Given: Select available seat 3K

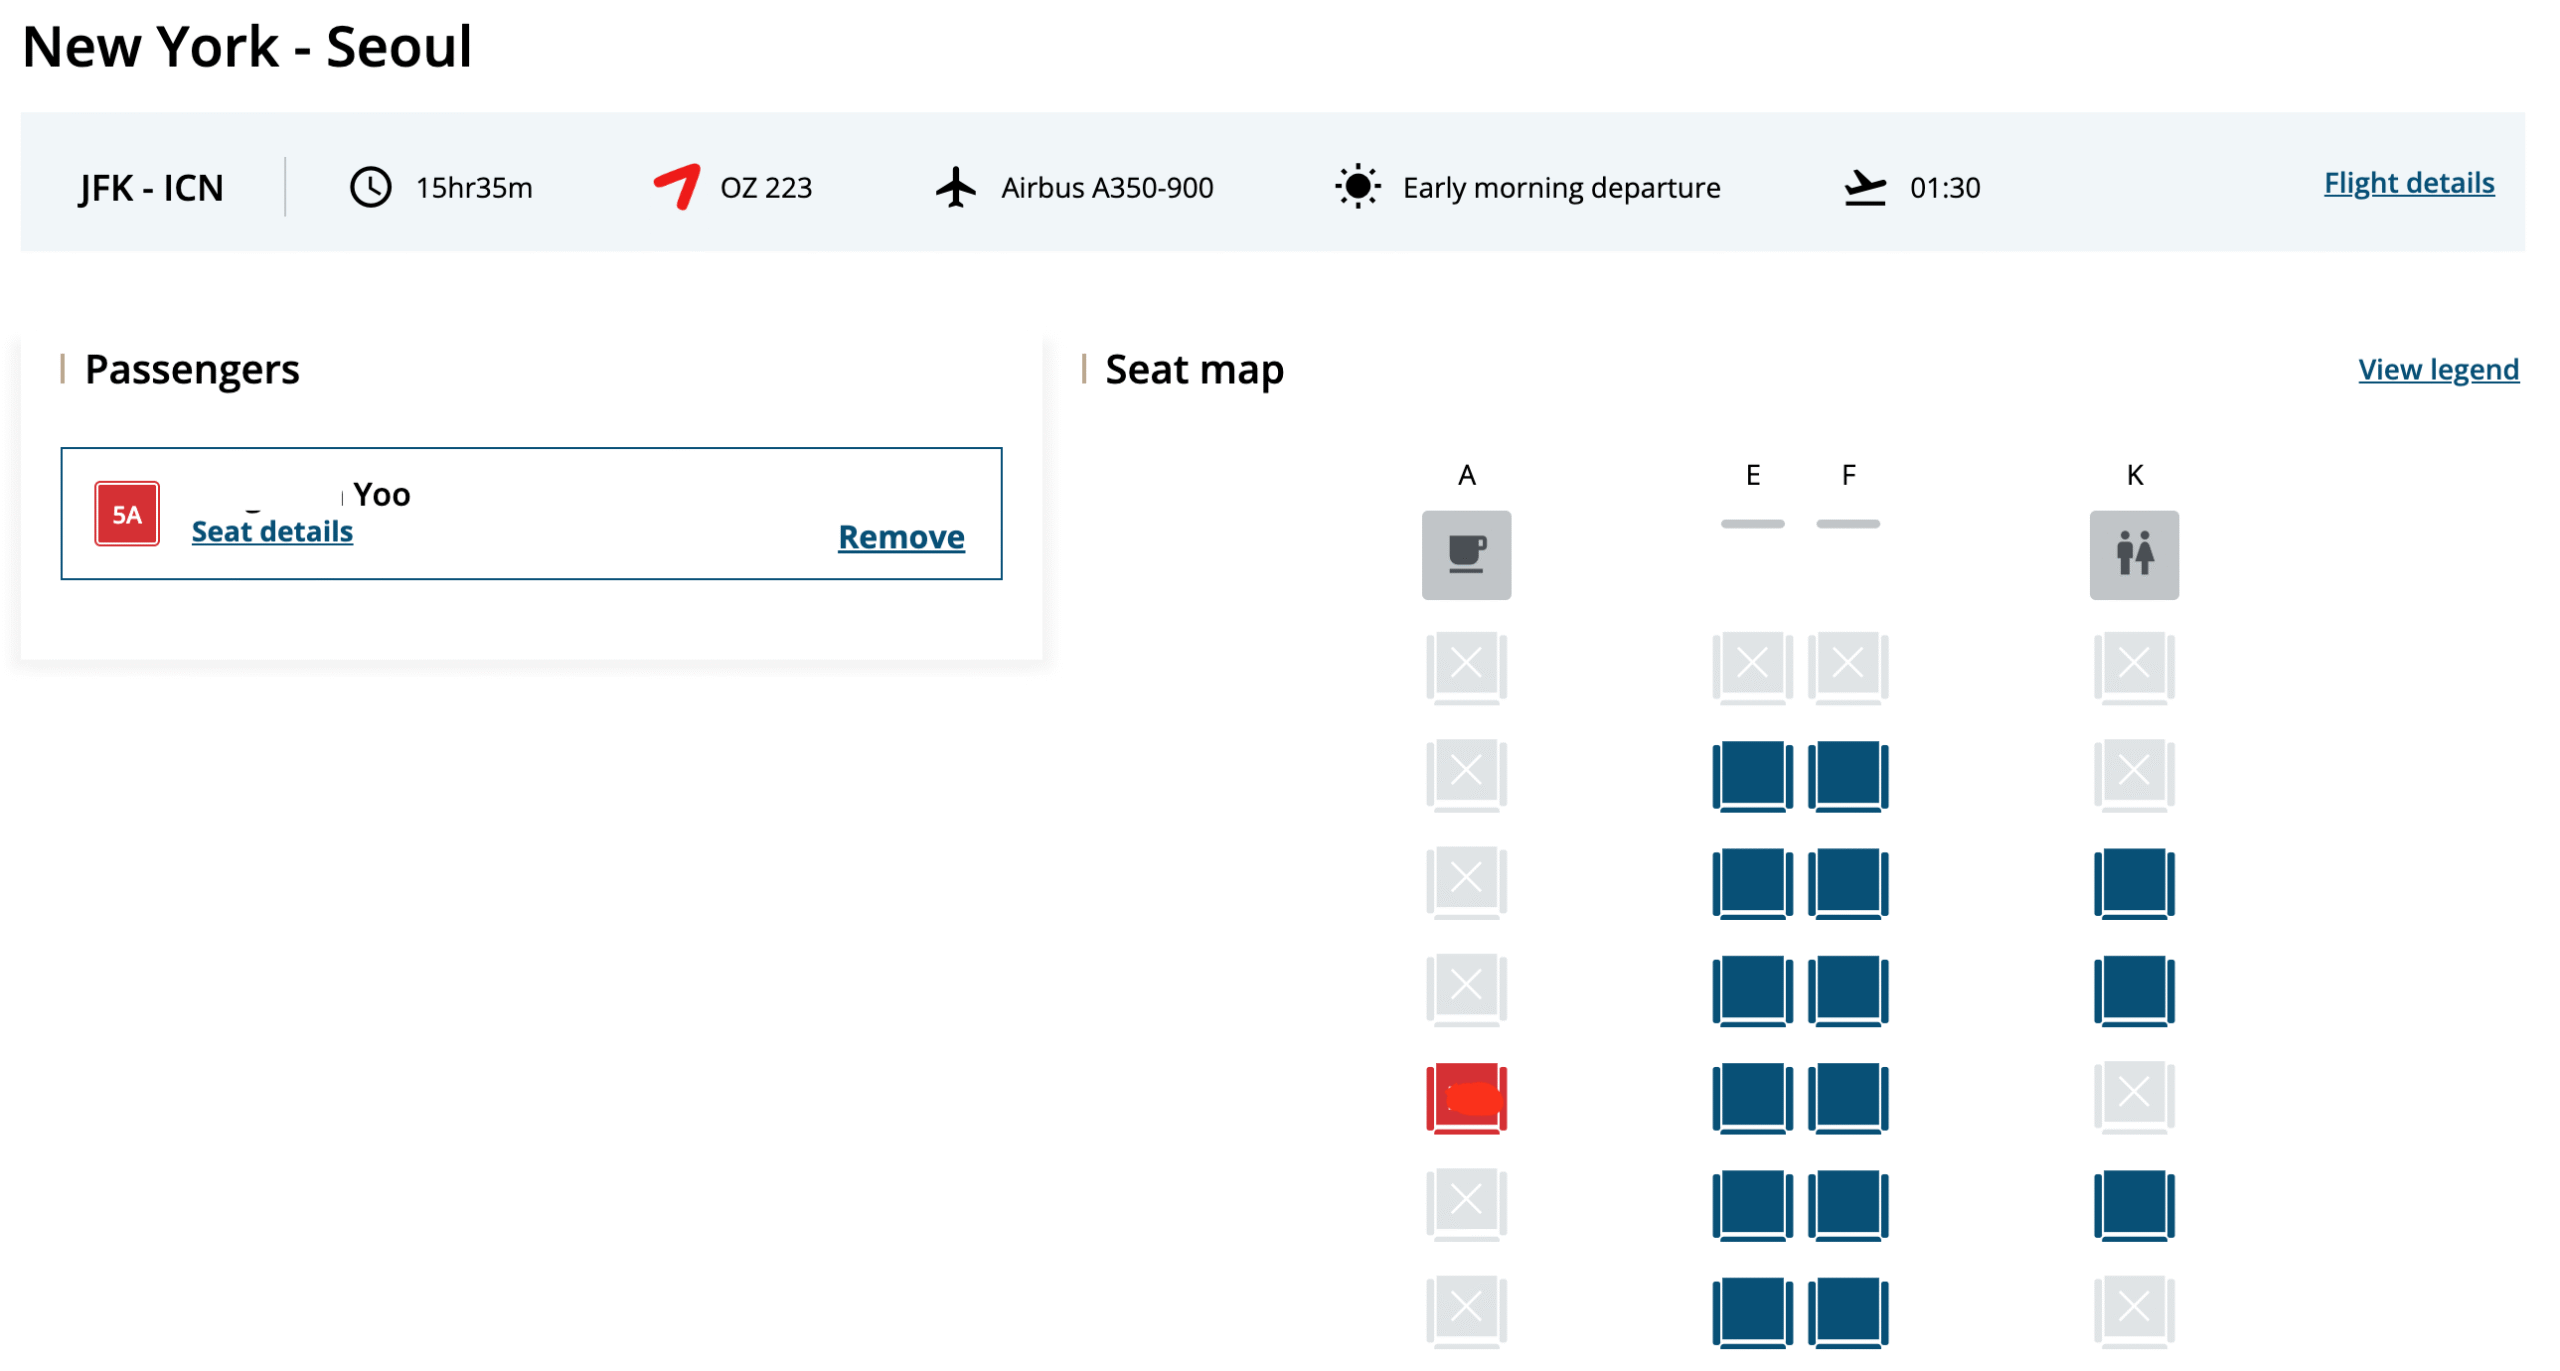Looking at the screenshot, I should [x=2132, y=882].
